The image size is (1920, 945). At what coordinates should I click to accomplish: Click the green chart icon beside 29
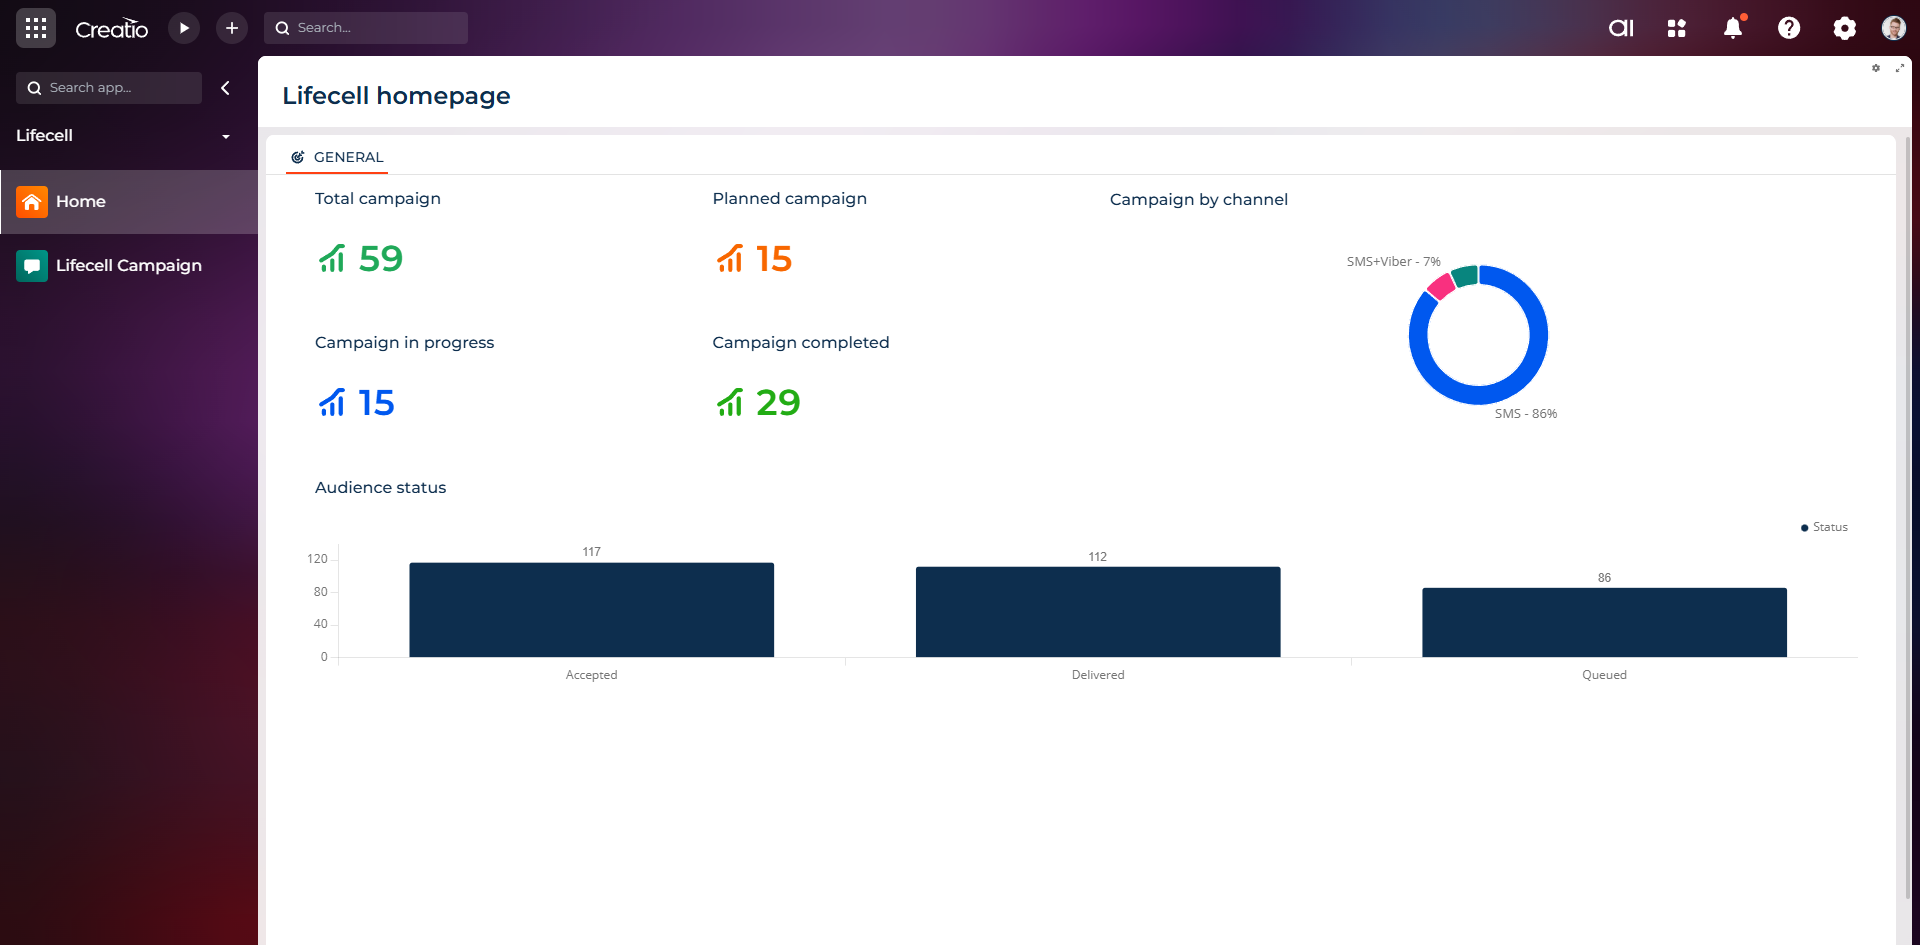(730, 403)
